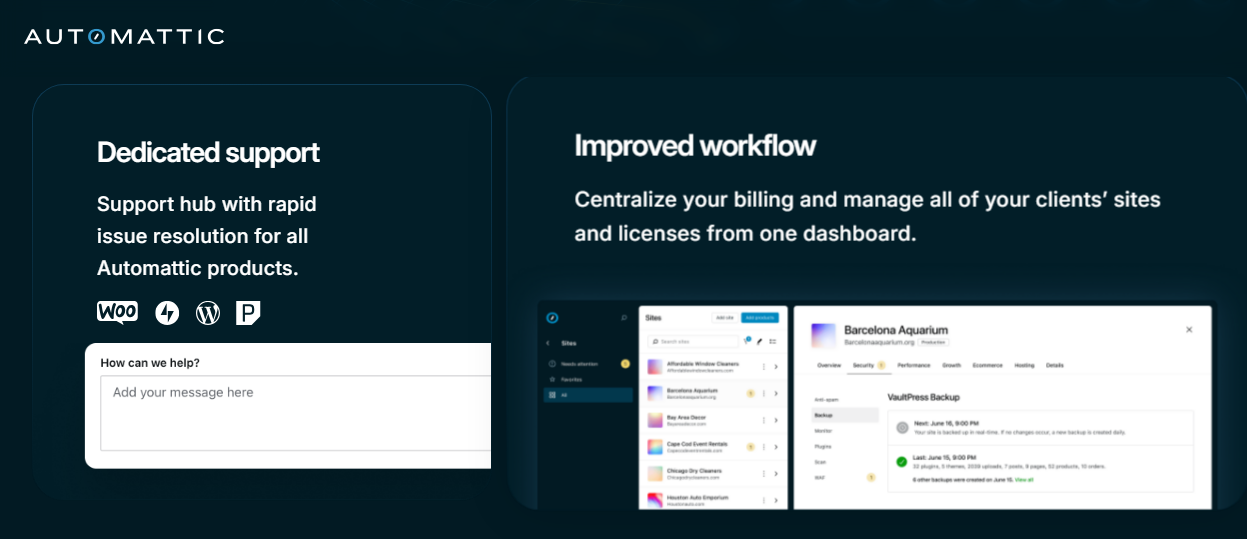
Task: Select Monitor in the security menu
Action: (x=823, y=430)
